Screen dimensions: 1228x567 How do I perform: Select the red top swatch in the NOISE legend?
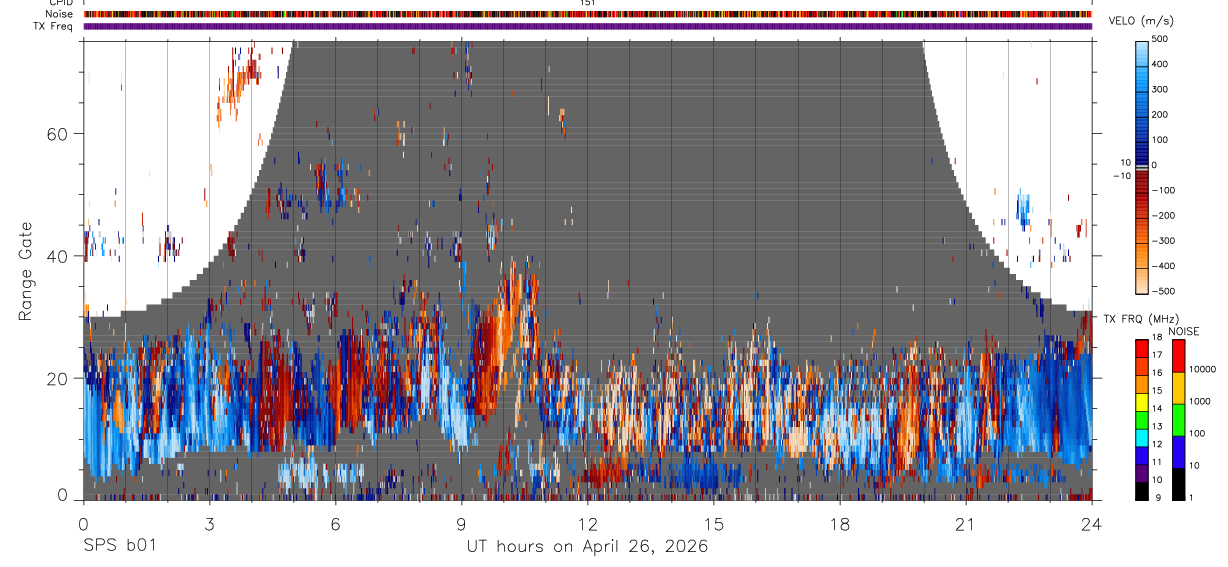click(1178, 356)
